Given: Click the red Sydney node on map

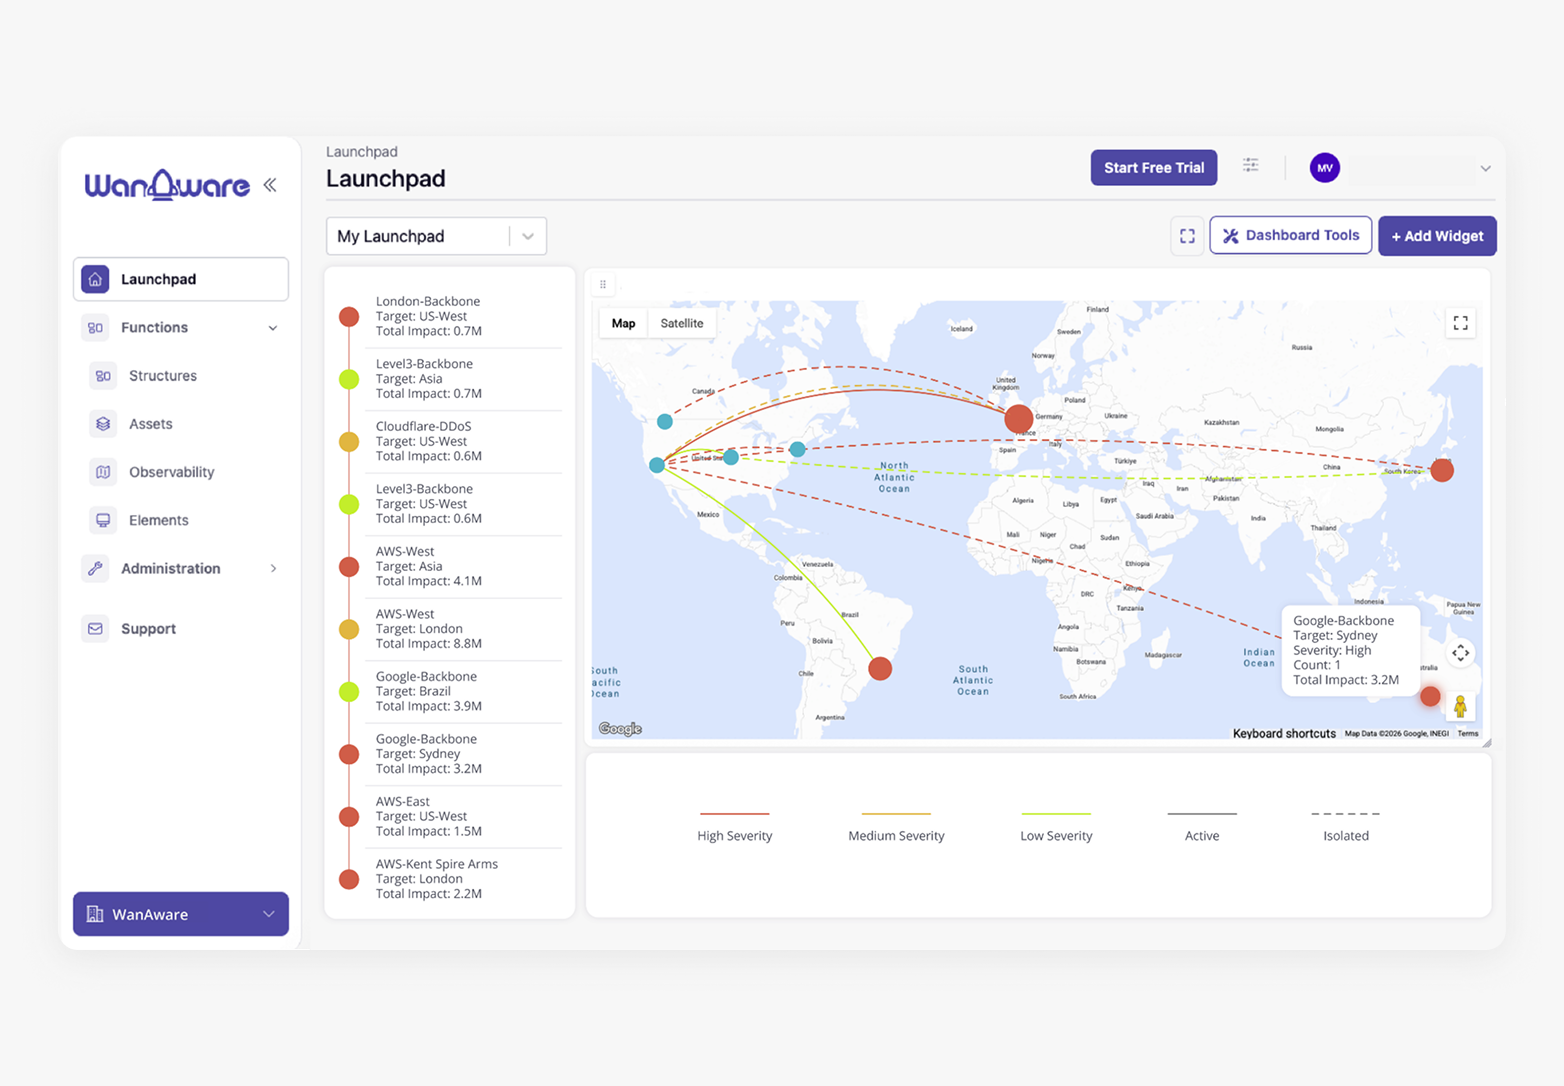Looking at the screenshot, I should [x=1430, y=696].
